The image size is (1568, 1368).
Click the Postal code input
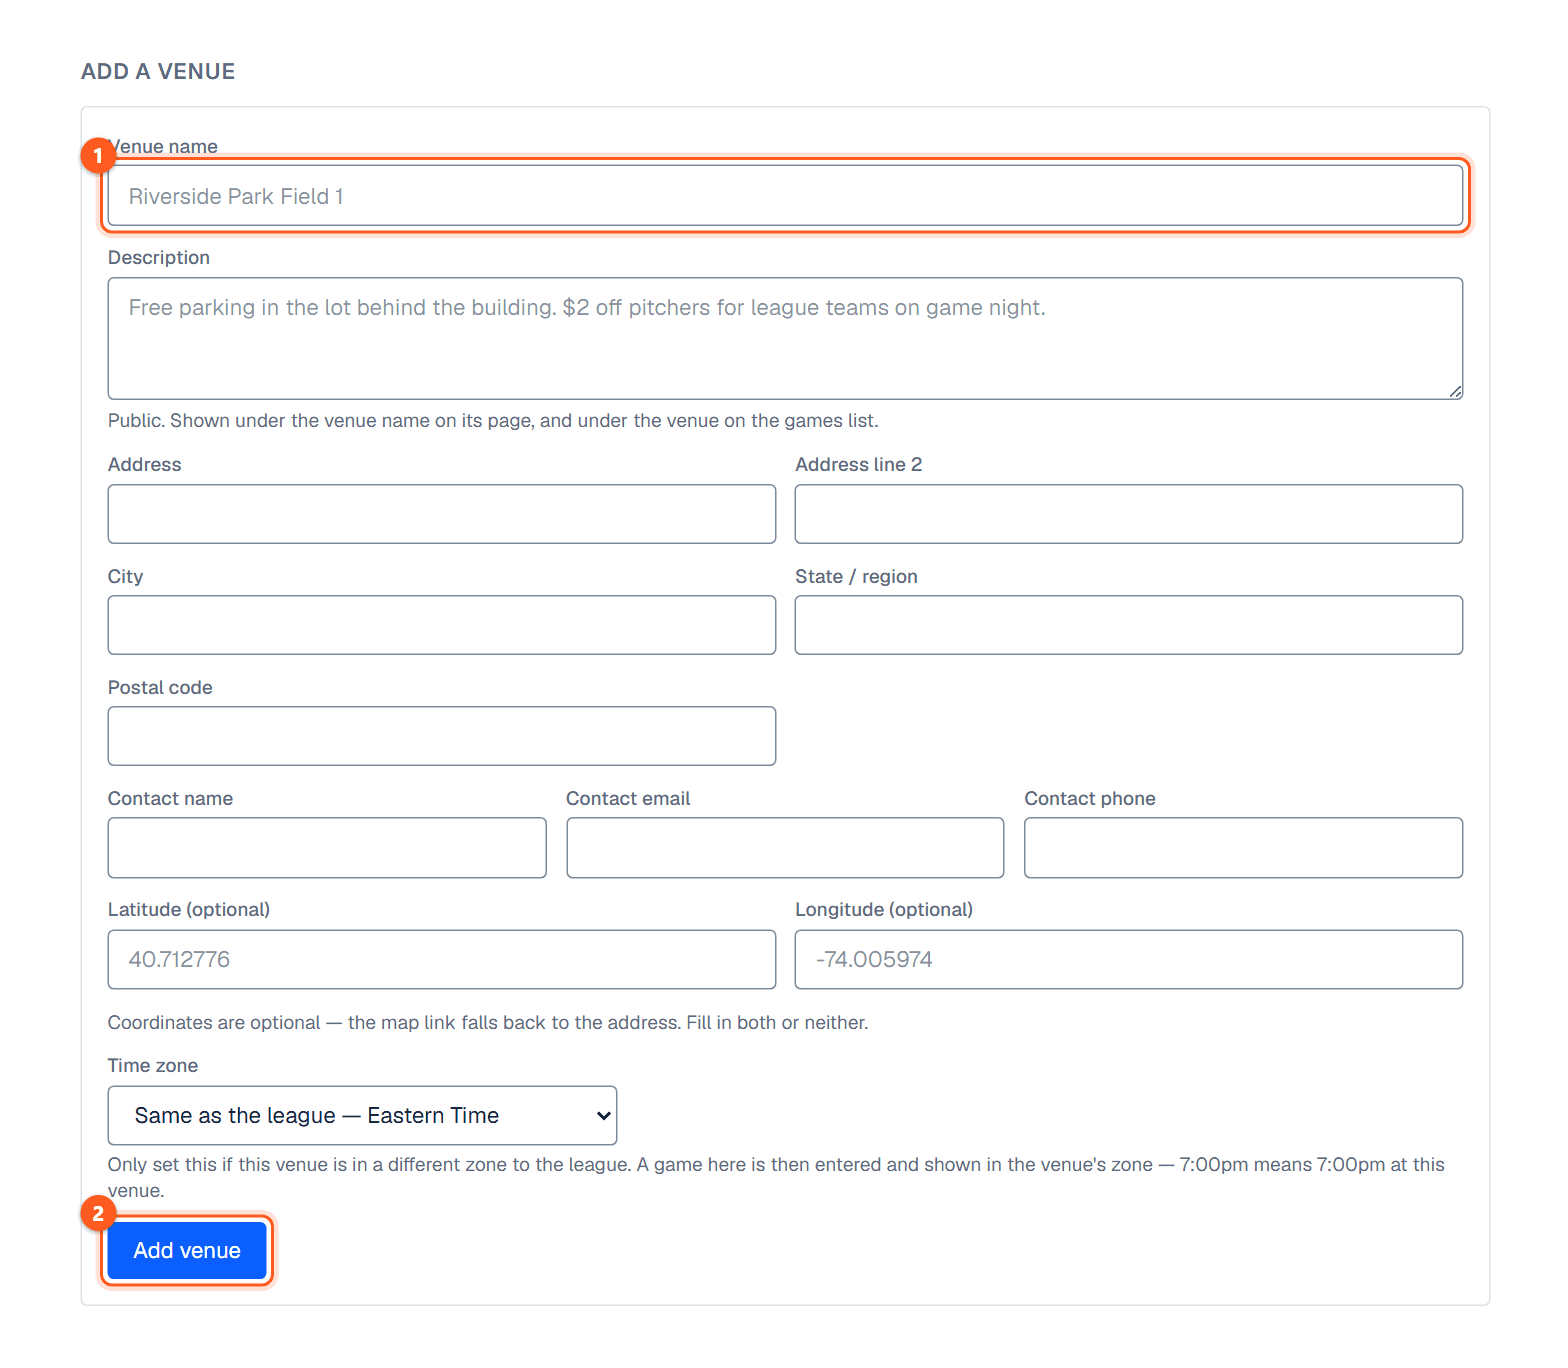click(x=442, y=736)
